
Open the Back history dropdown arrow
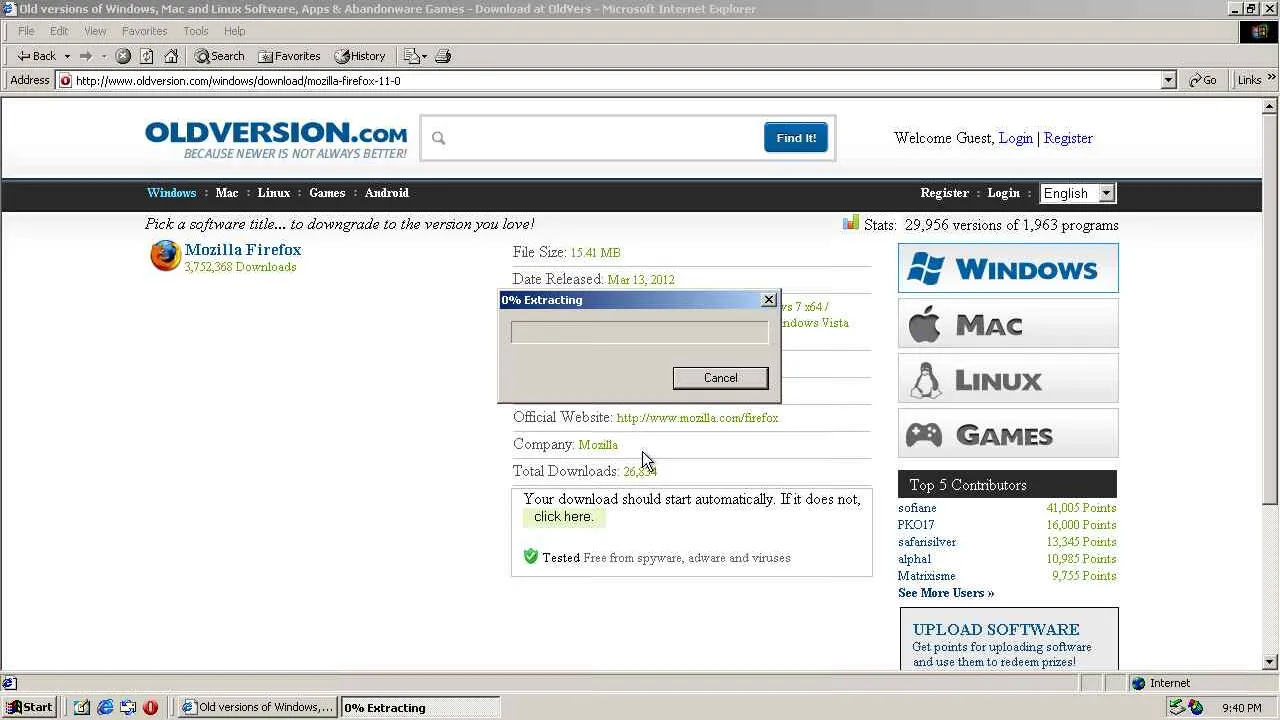tap(67, 56)
